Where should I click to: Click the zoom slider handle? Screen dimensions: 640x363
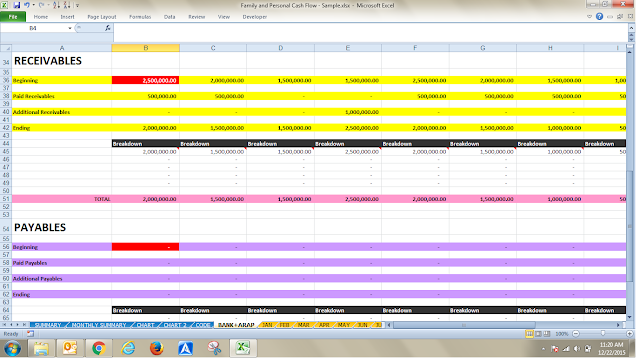pos(603,334)
